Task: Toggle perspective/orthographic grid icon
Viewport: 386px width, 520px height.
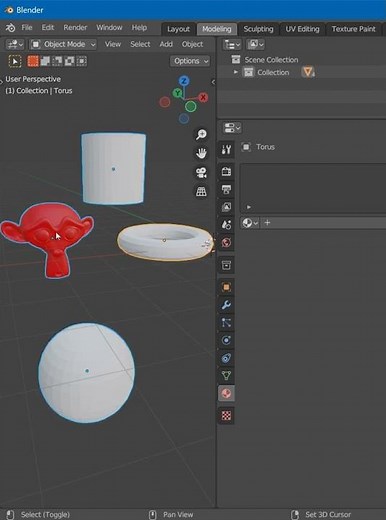Action: 201,191
